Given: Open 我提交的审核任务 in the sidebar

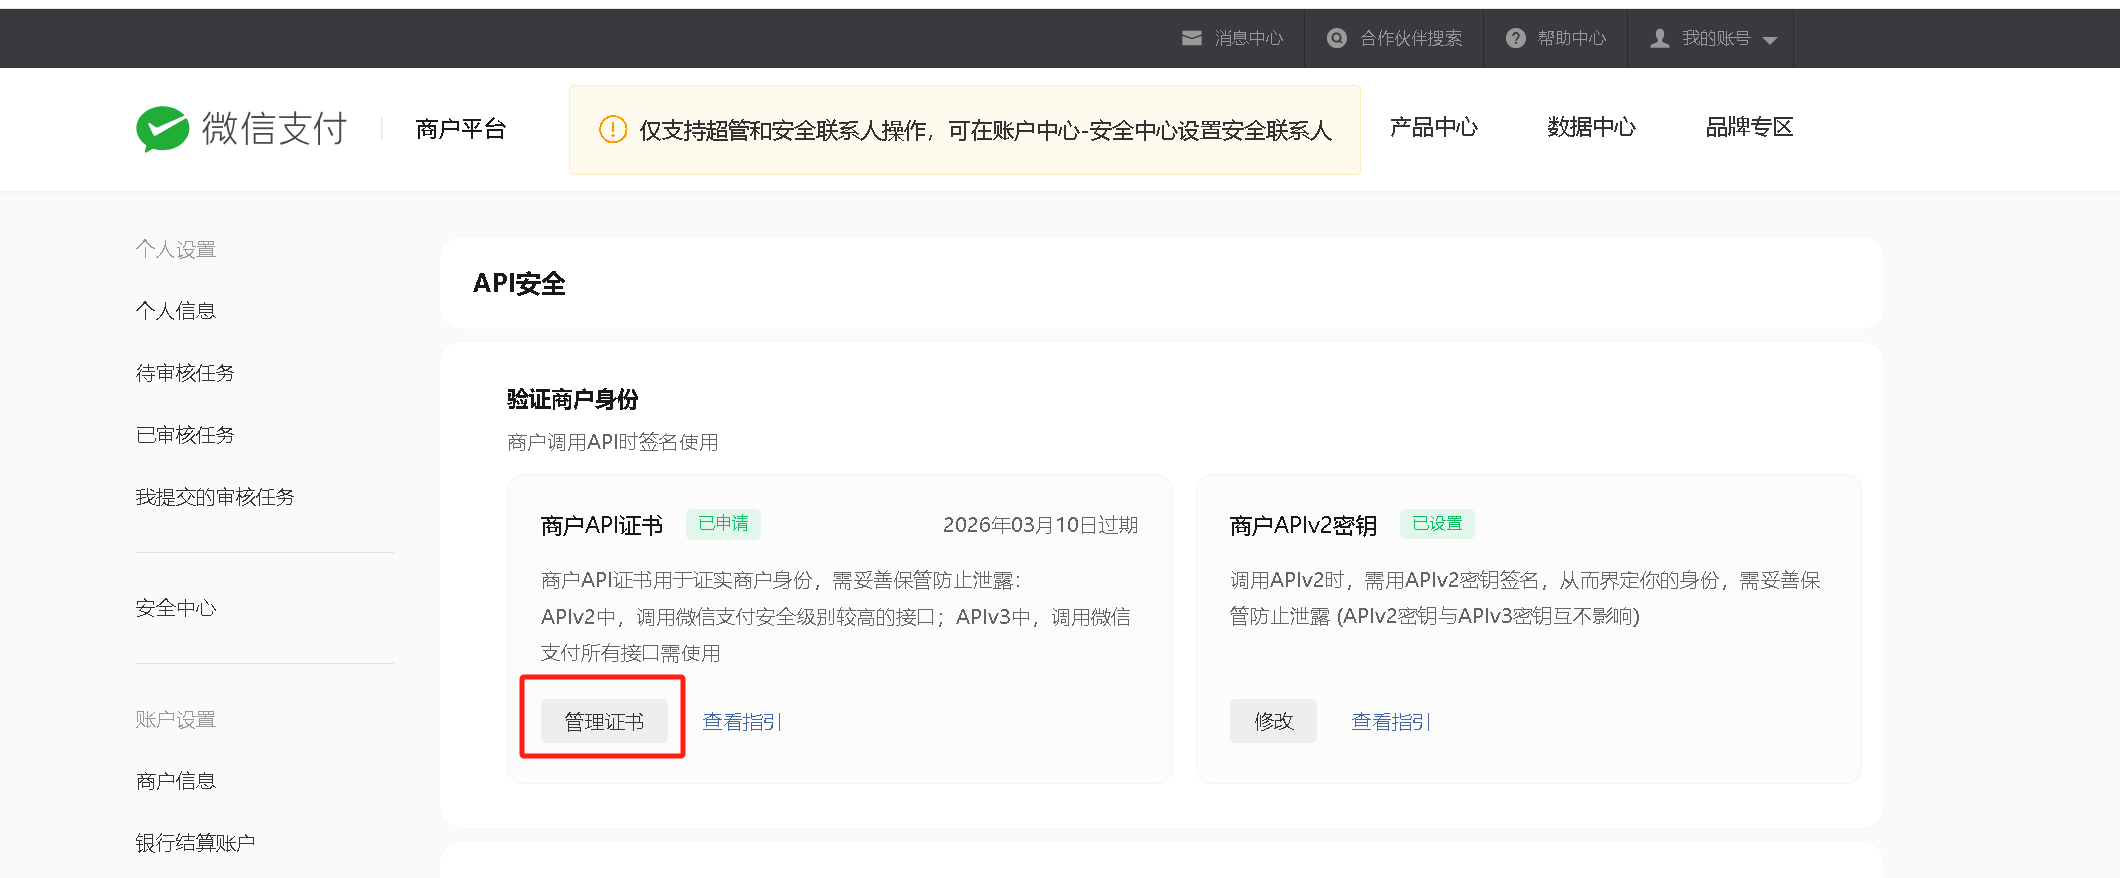Looking at the screenshot, I should click(215, 497).
